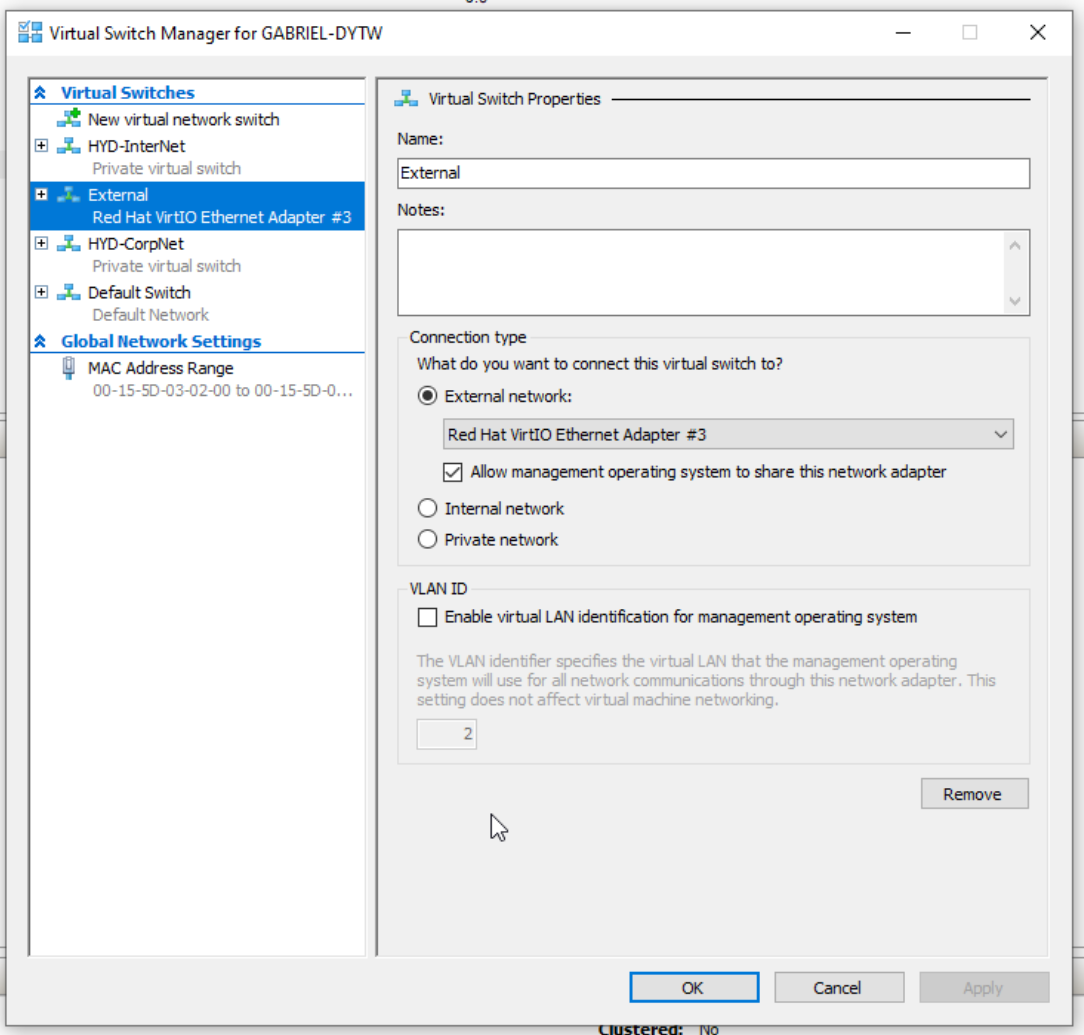Image resolution: width=1084 pixels, height=1035 pixels.
Task: Select the Private network radio button
Action: tap(427, 539)
